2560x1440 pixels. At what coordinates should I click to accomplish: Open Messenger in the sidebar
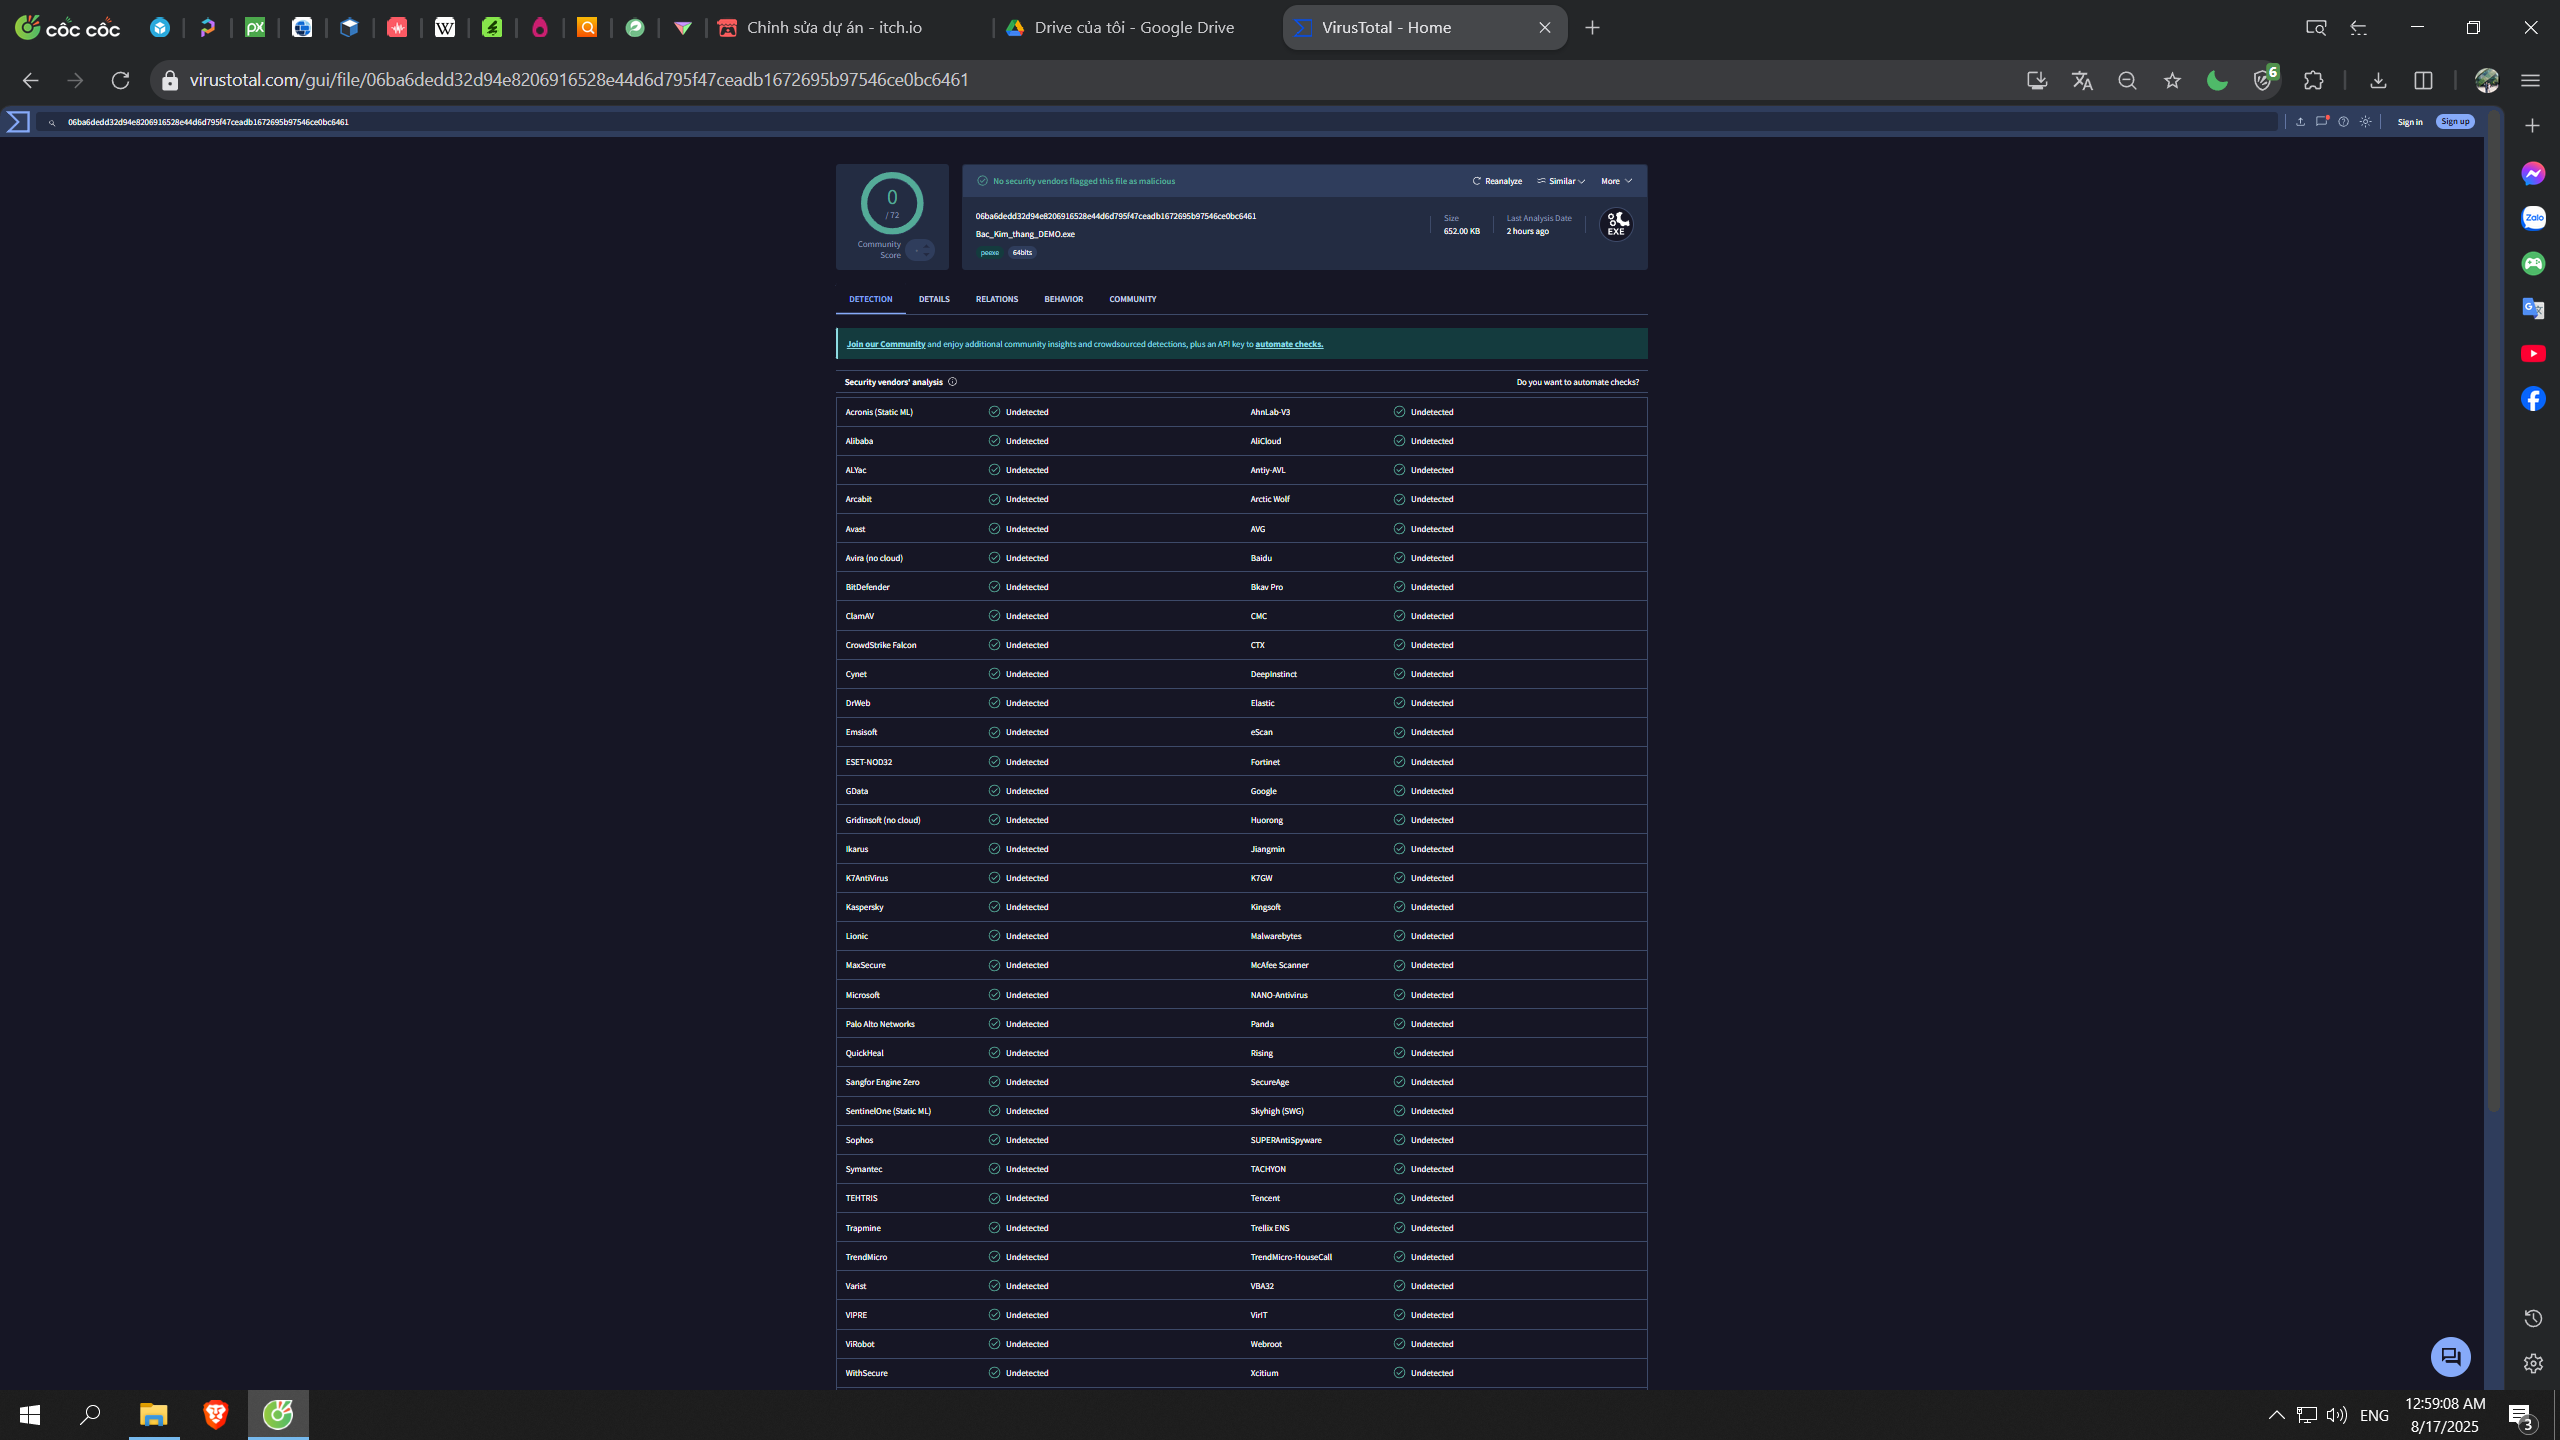pyautogui.click(x=2533, y=174)
